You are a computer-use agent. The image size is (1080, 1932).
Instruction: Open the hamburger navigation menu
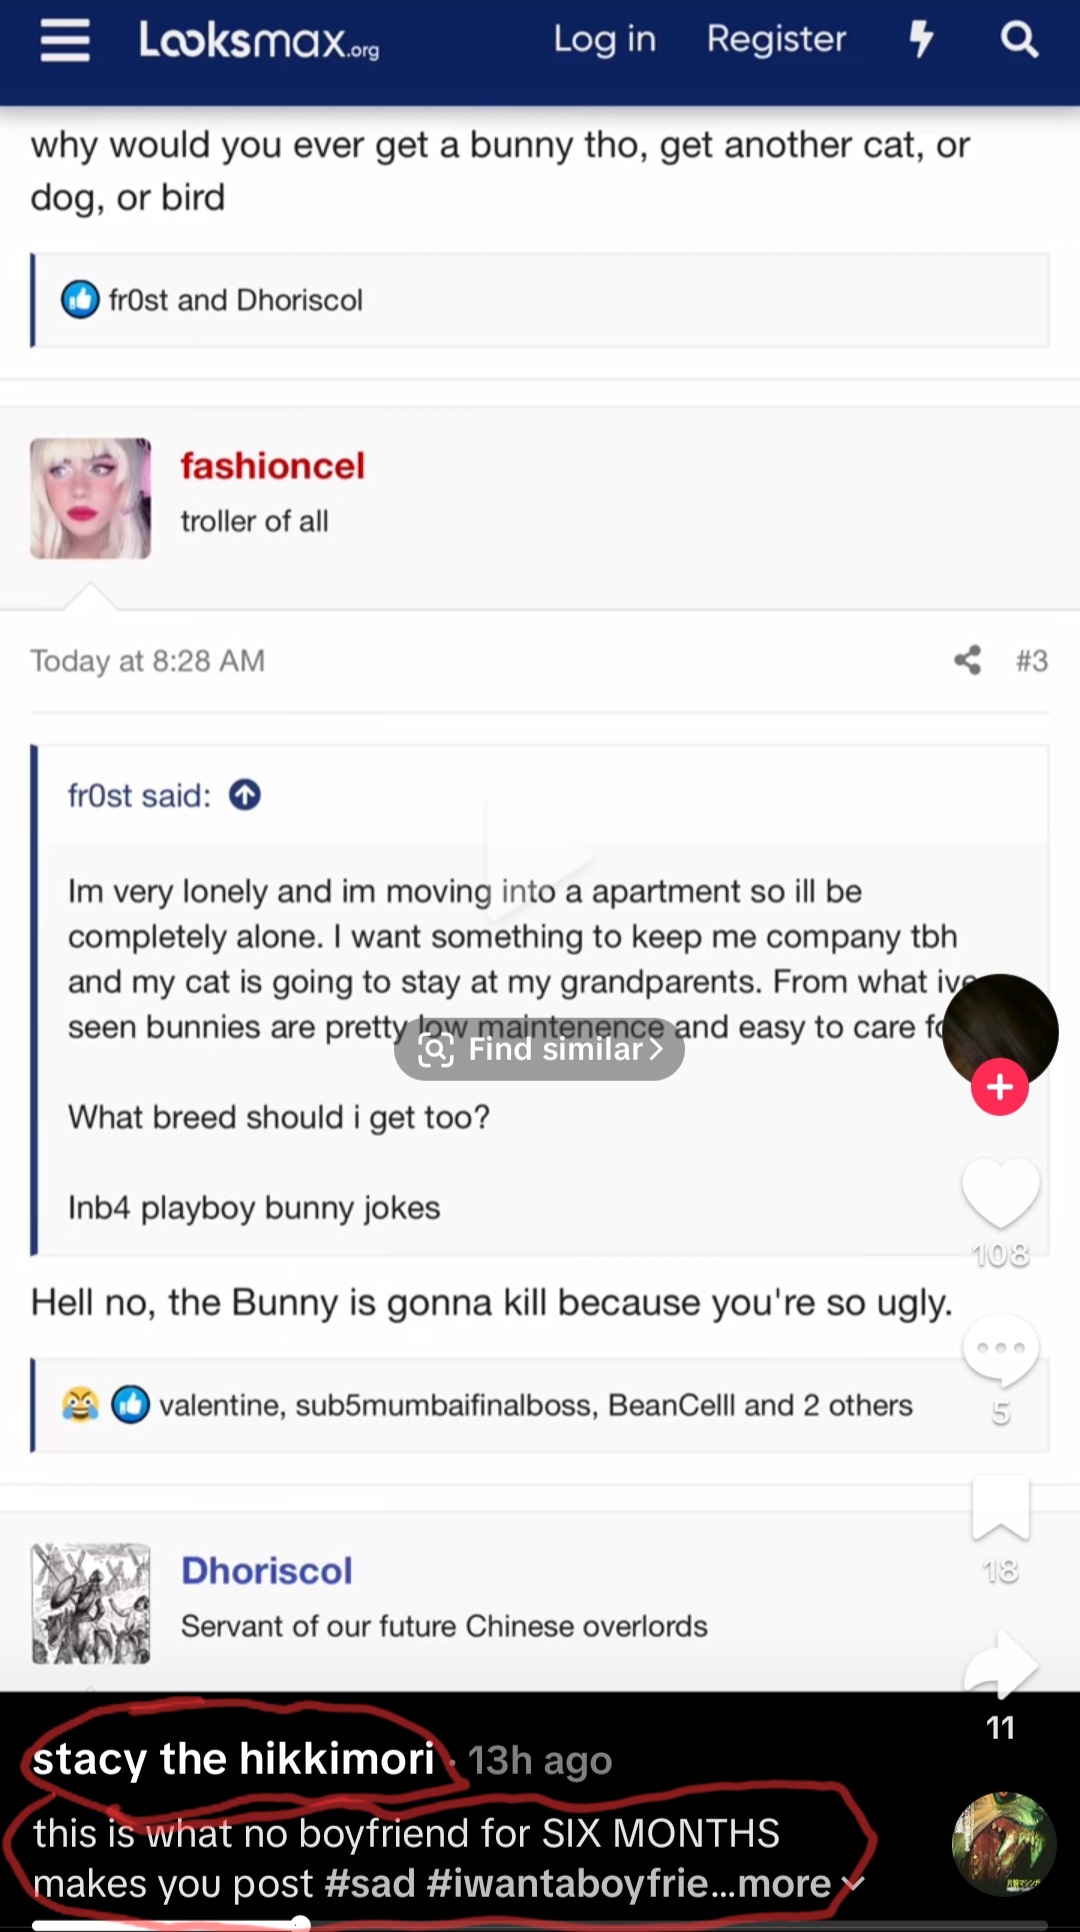point(65,41)
